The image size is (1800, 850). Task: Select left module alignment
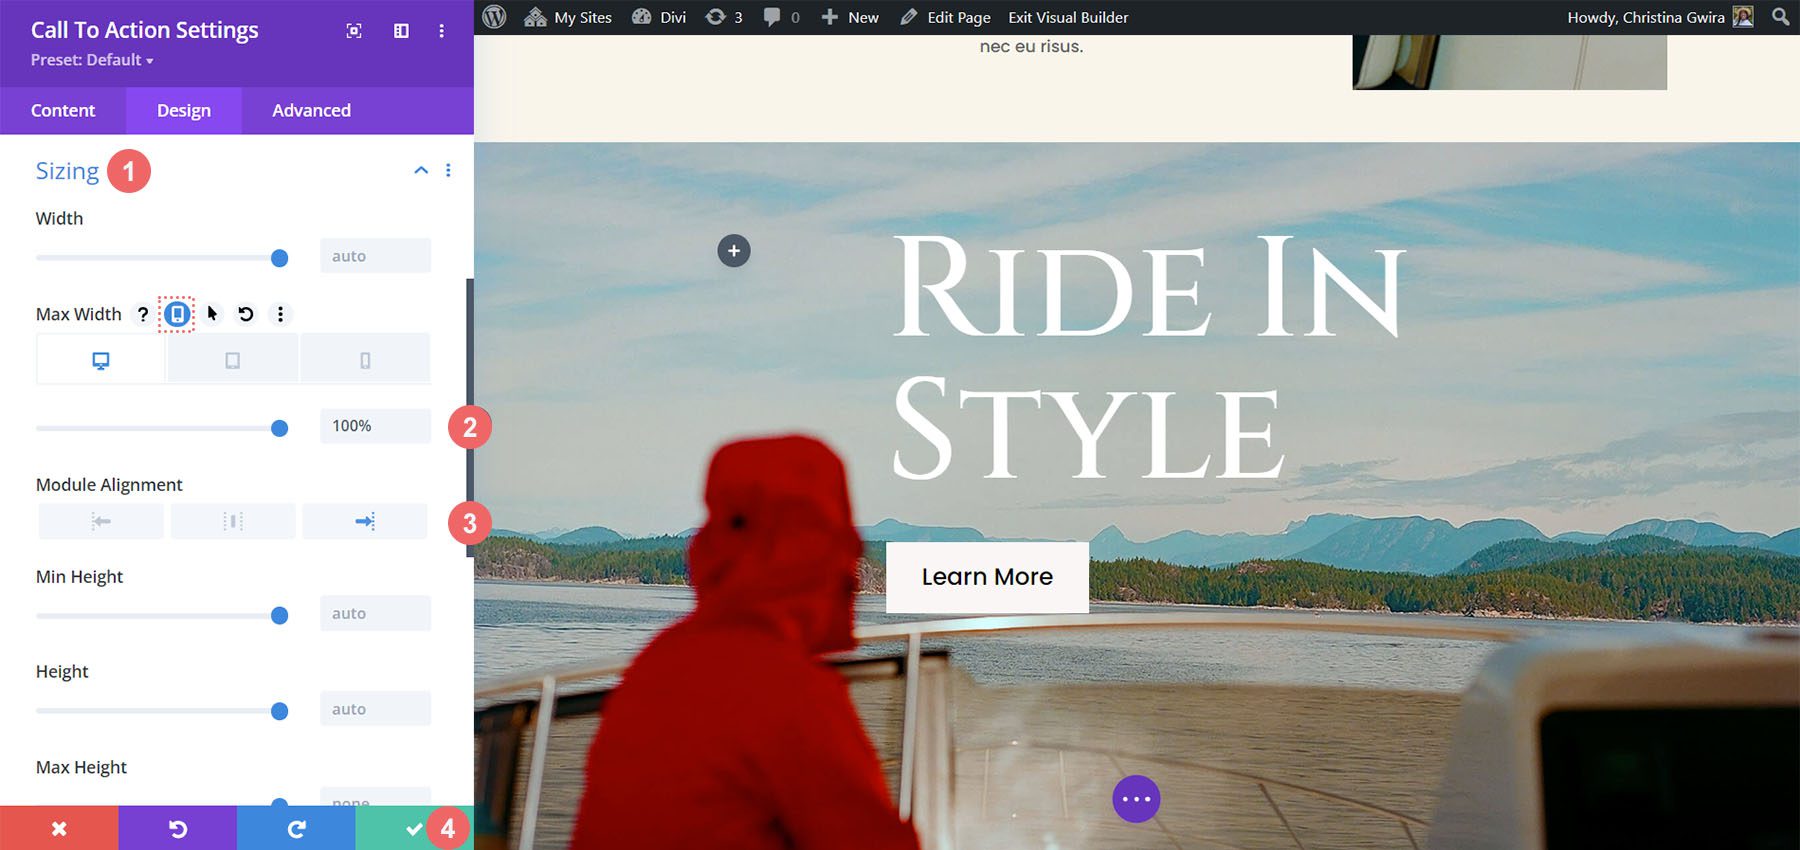tap(101, 521)
